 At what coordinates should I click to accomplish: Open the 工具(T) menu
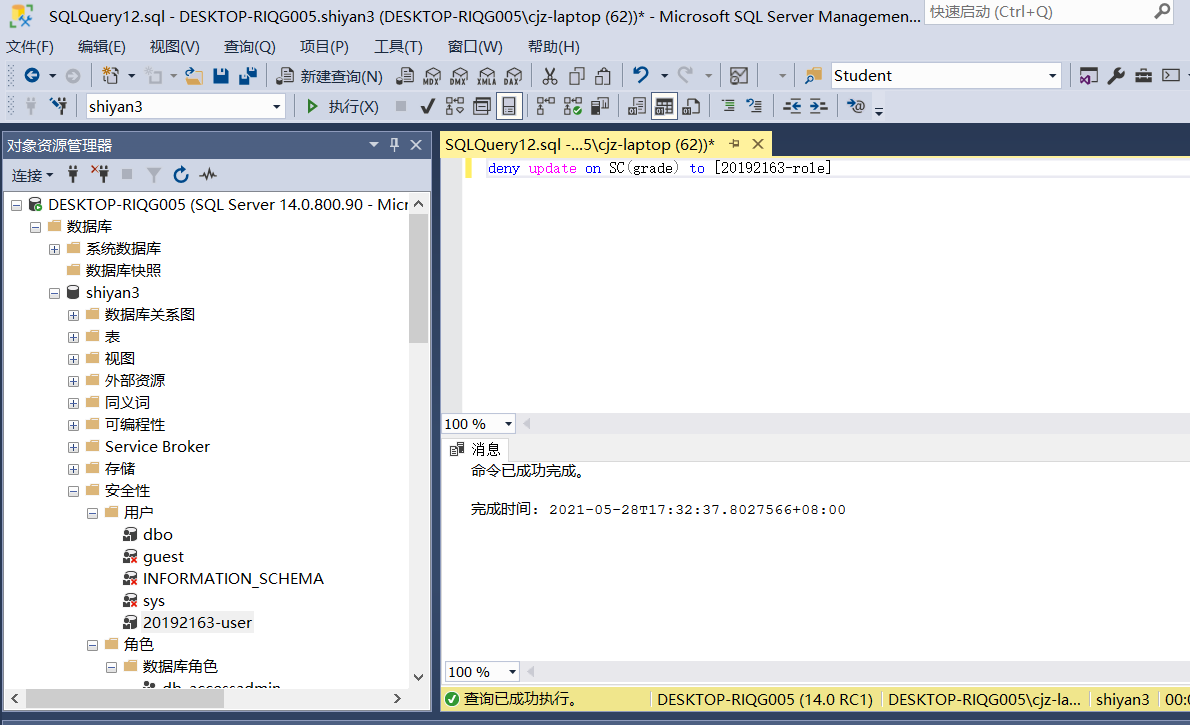click(398, 46)
